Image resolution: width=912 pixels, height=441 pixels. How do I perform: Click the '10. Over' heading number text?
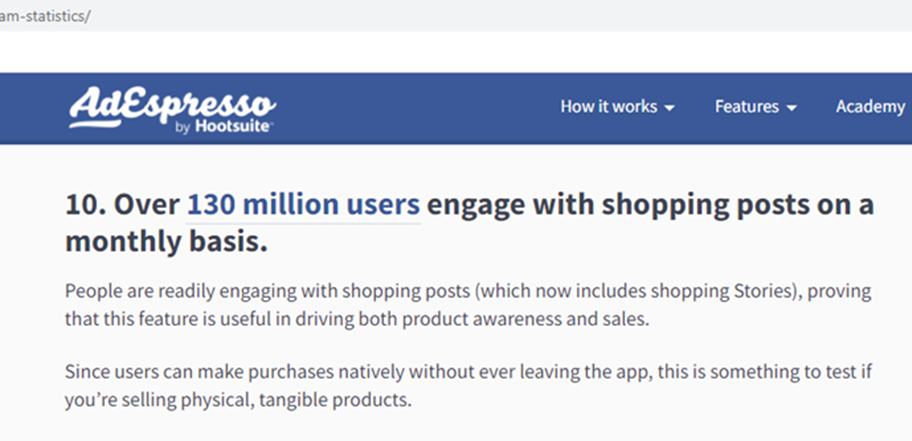(121, 205)
